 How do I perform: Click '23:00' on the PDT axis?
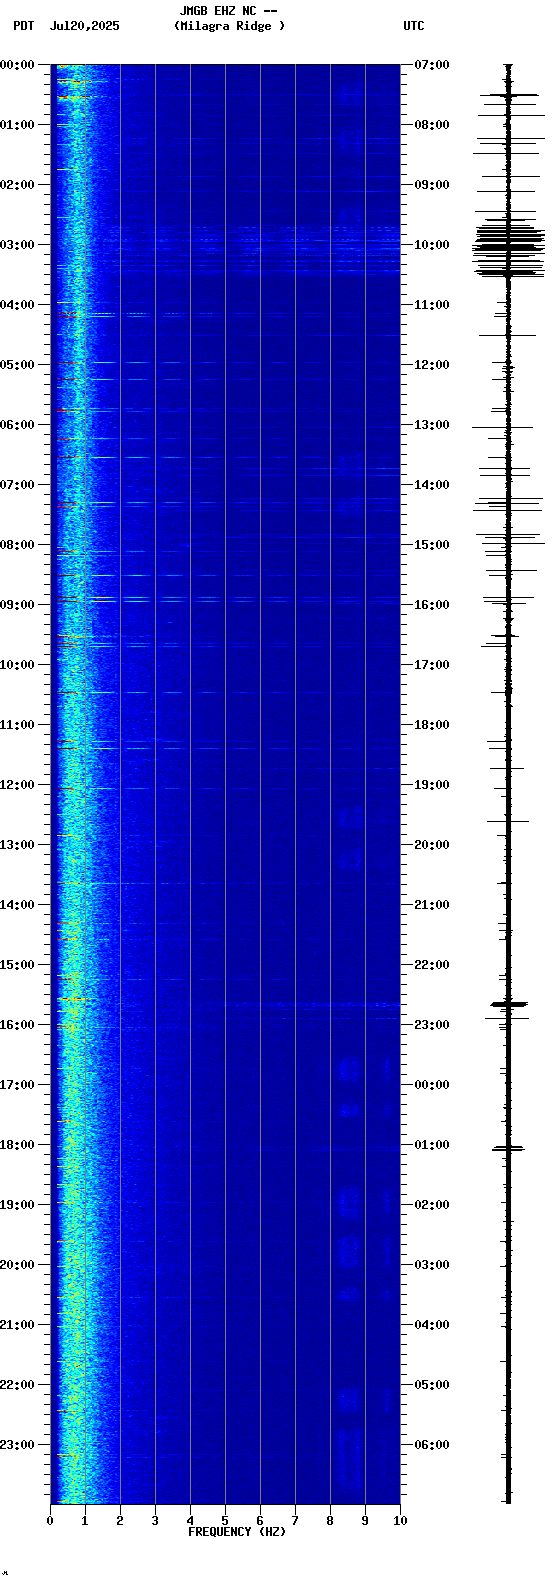[17, 1445]
